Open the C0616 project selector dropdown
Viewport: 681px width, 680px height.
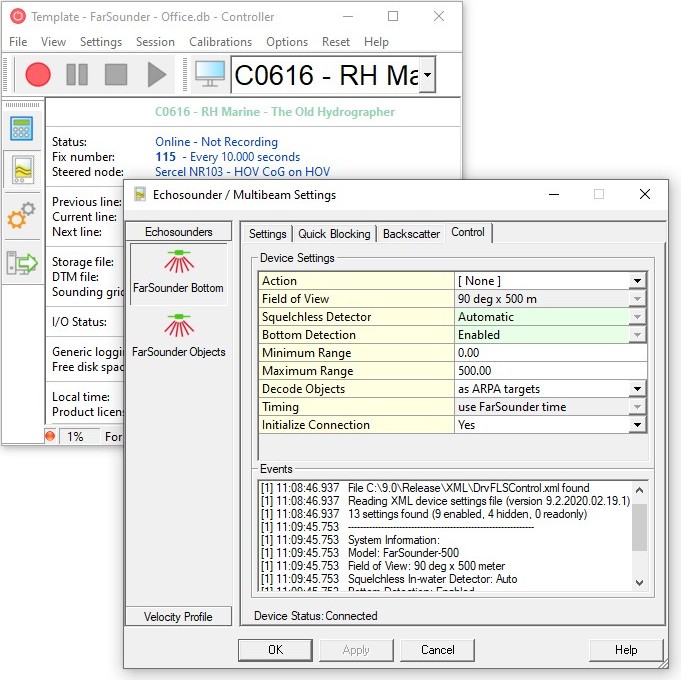pyautogui.click(x=427, y=75)
